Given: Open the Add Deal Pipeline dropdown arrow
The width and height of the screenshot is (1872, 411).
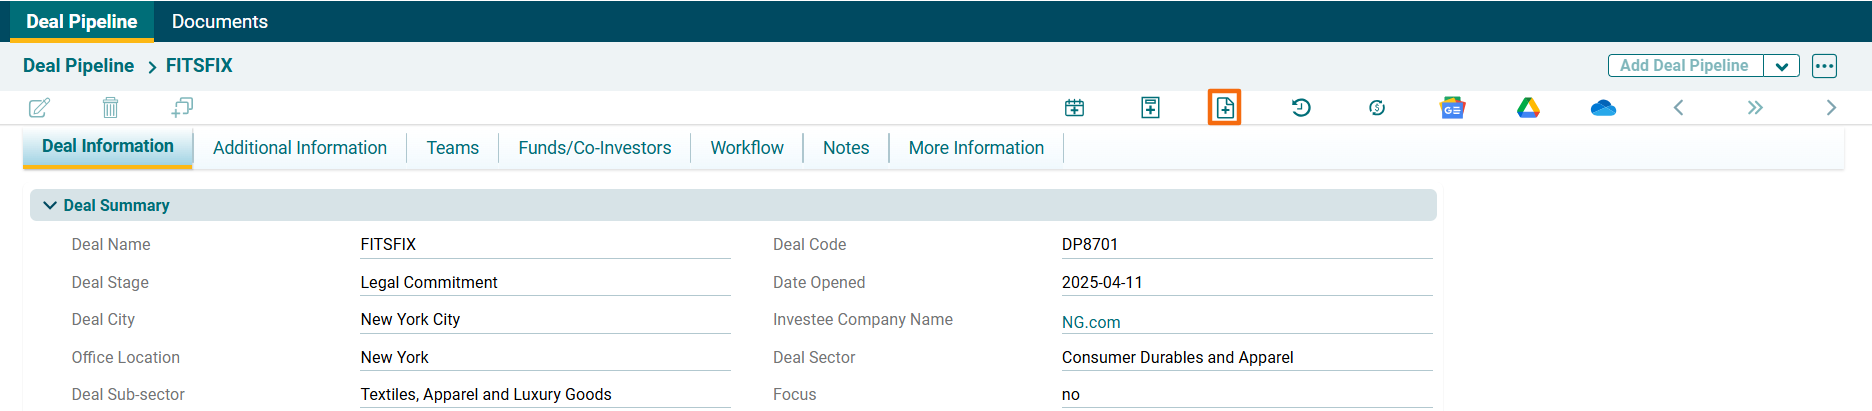Looking at the screenshot, I should pos(1782,66).
